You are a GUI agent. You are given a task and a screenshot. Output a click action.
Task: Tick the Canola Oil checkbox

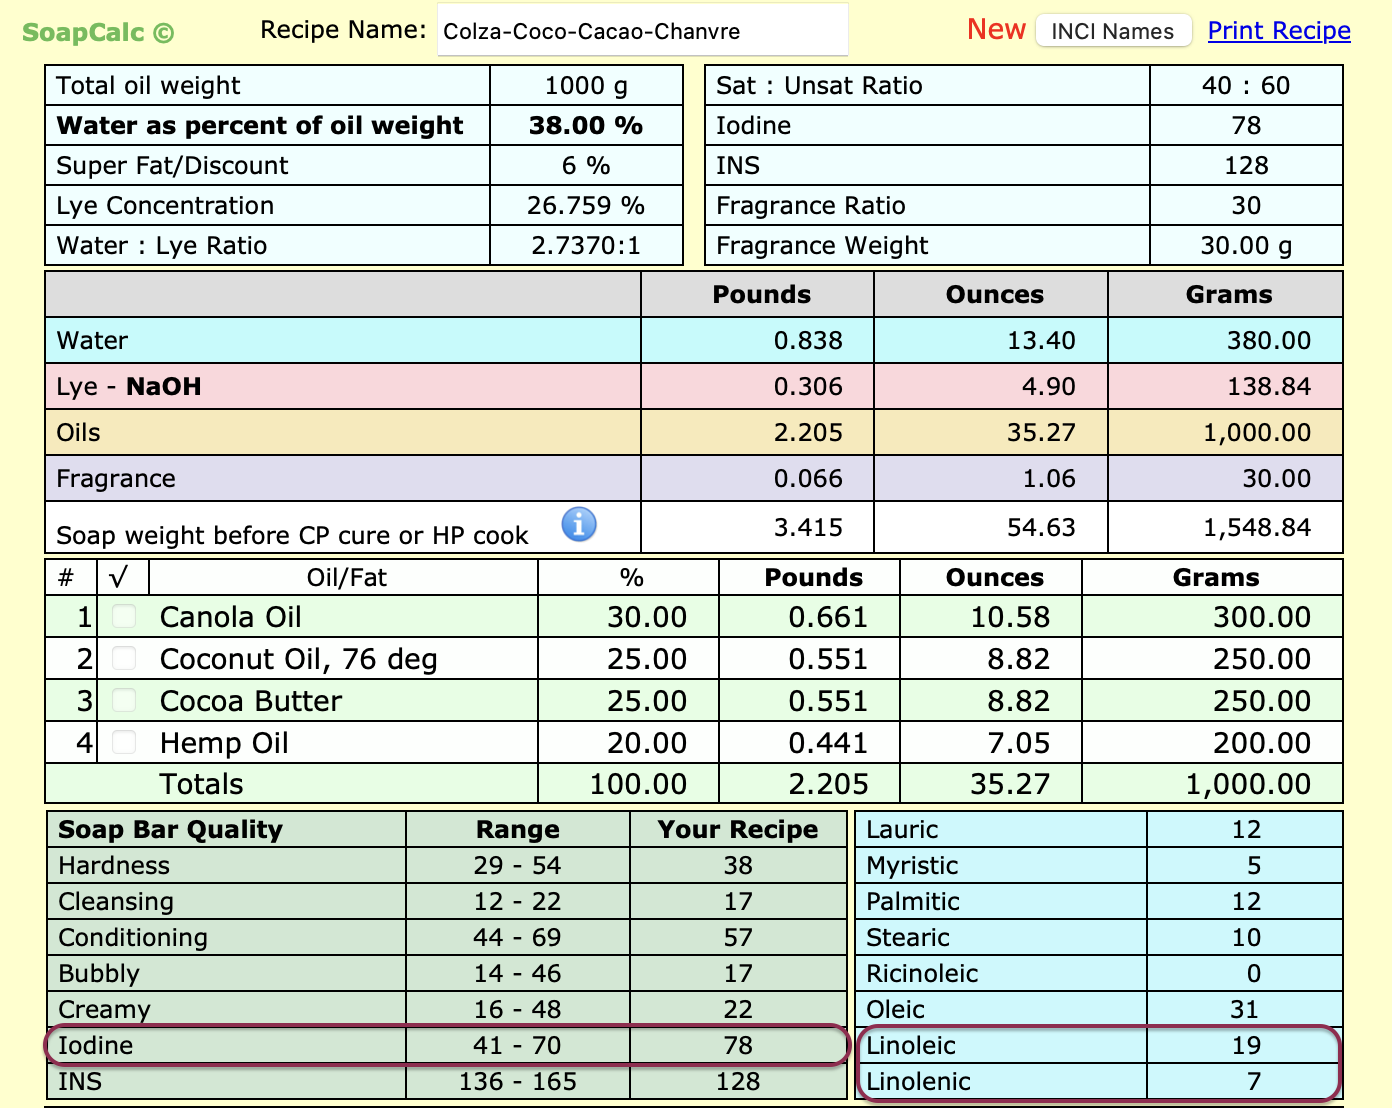[x=124, y=617]
